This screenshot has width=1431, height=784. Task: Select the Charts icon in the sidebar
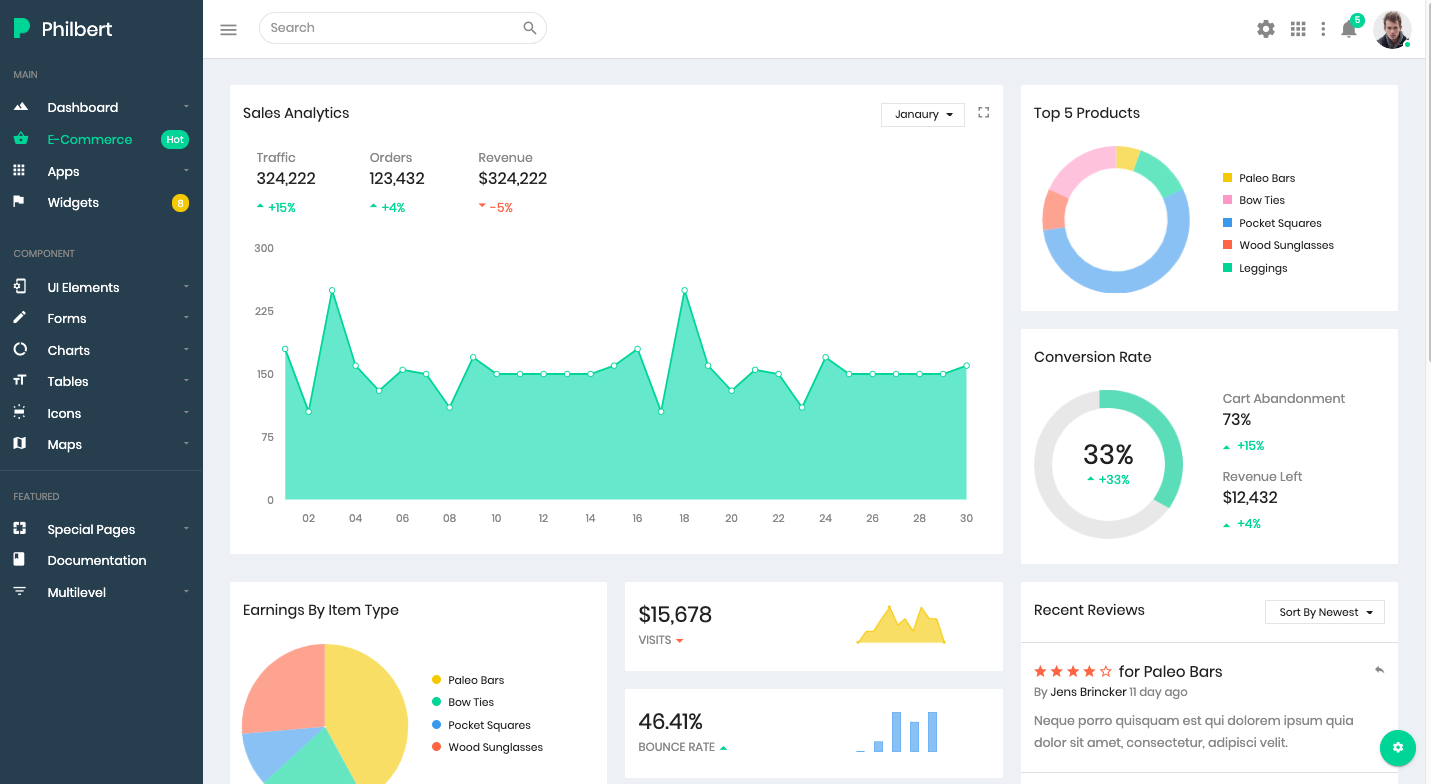(20, 349)
